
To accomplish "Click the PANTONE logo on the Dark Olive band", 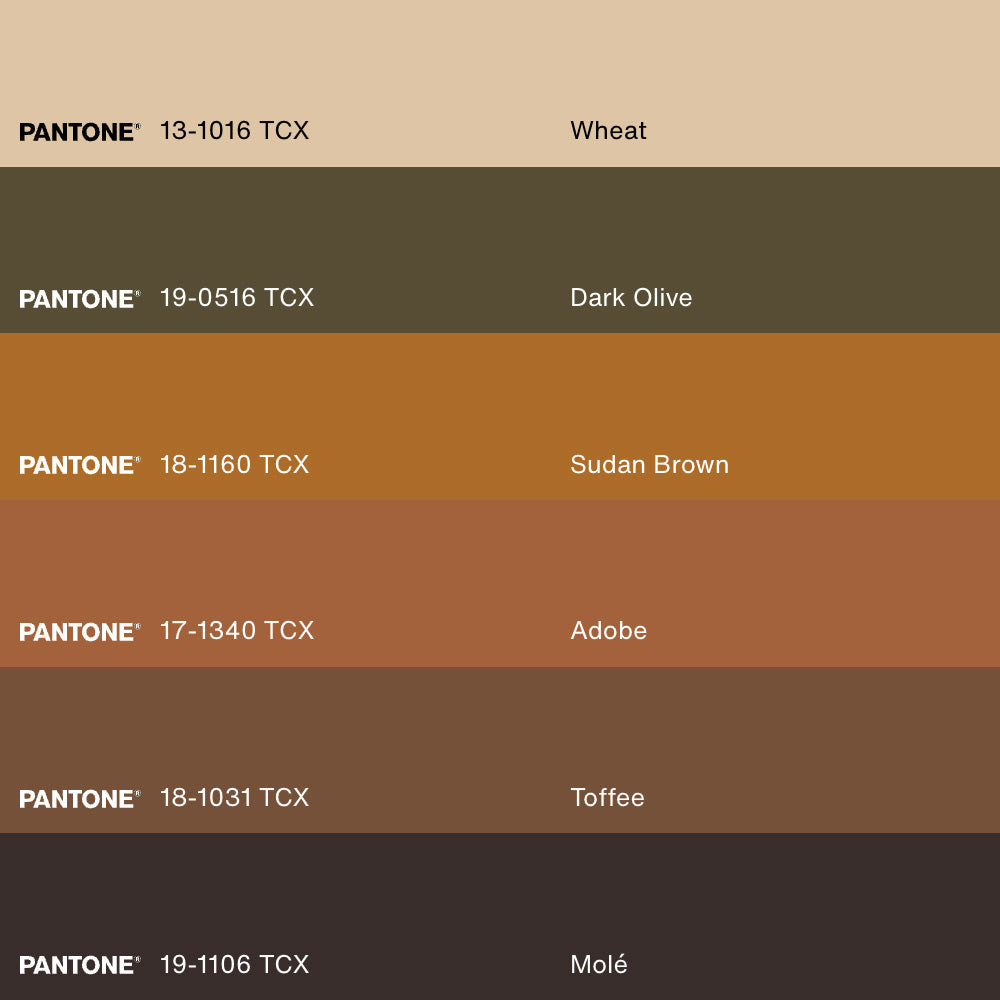I will 79,299.
